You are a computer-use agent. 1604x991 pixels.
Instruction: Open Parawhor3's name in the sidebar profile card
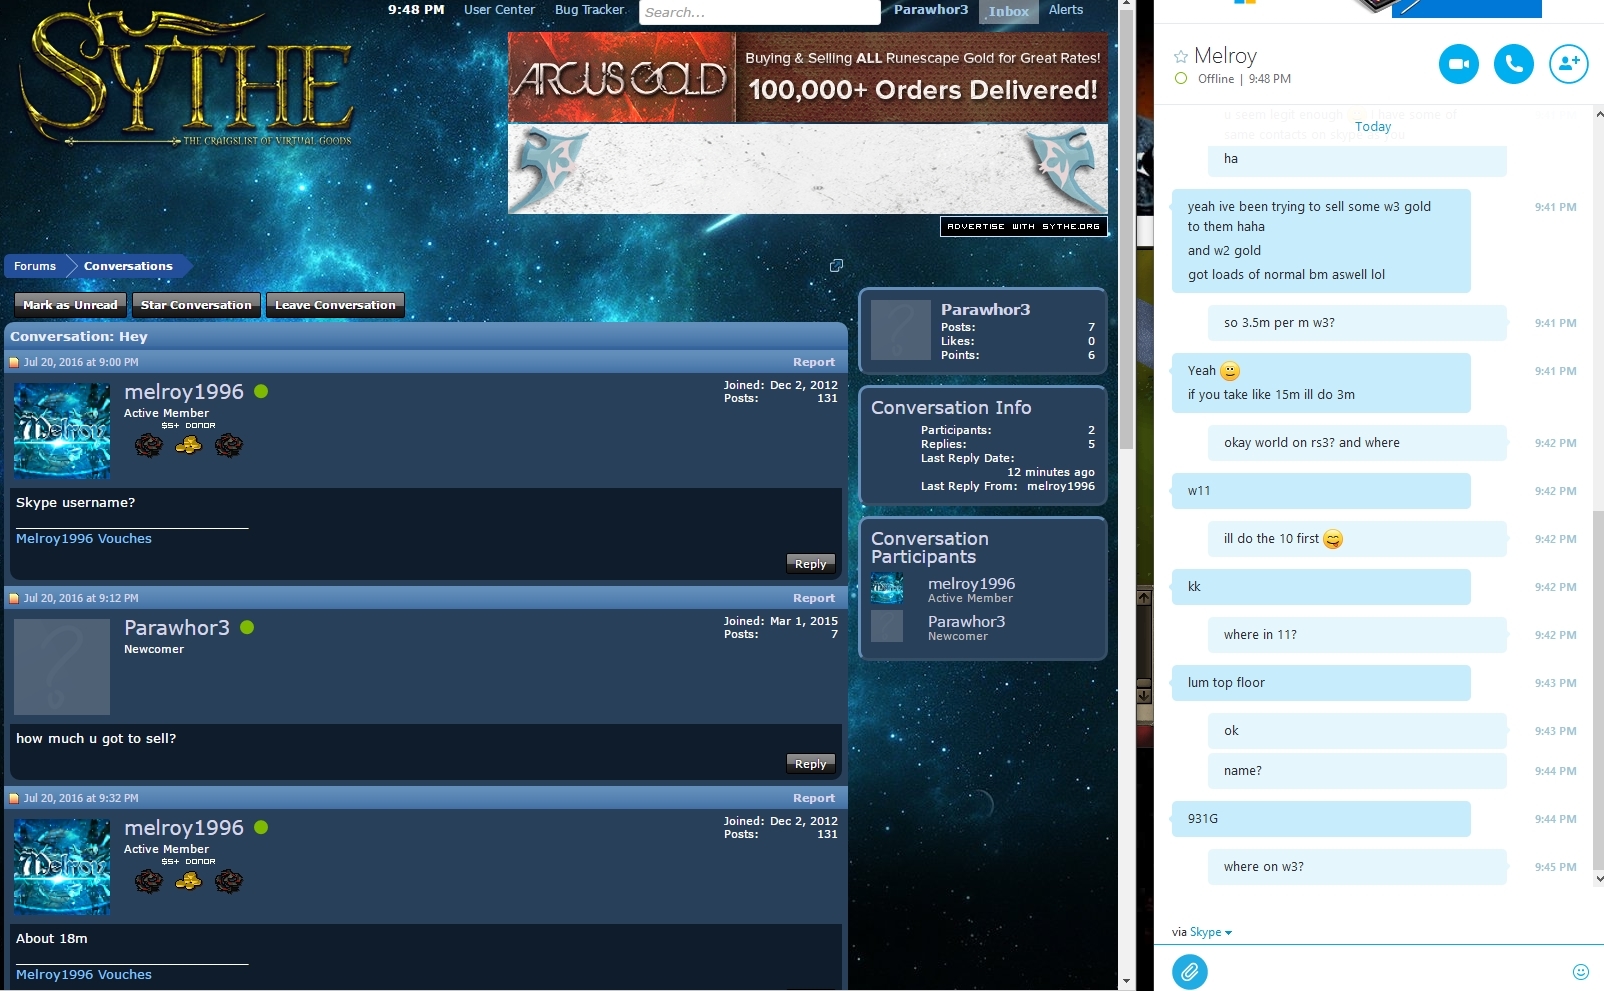(x=985, y=310)
